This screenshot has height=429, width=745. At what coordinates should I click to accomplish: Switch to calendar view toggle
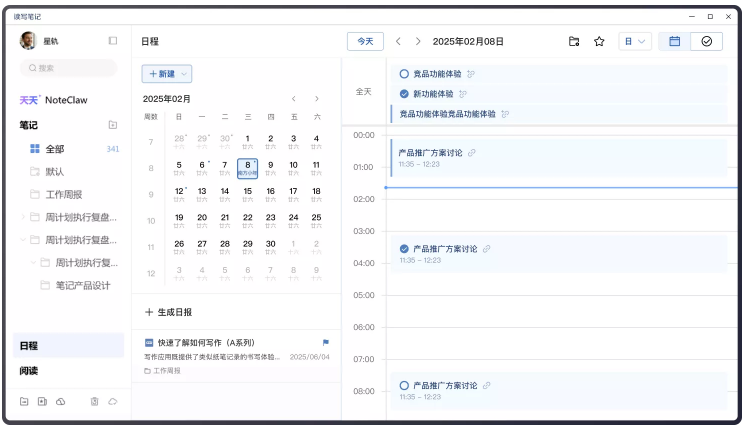(674, 41)
